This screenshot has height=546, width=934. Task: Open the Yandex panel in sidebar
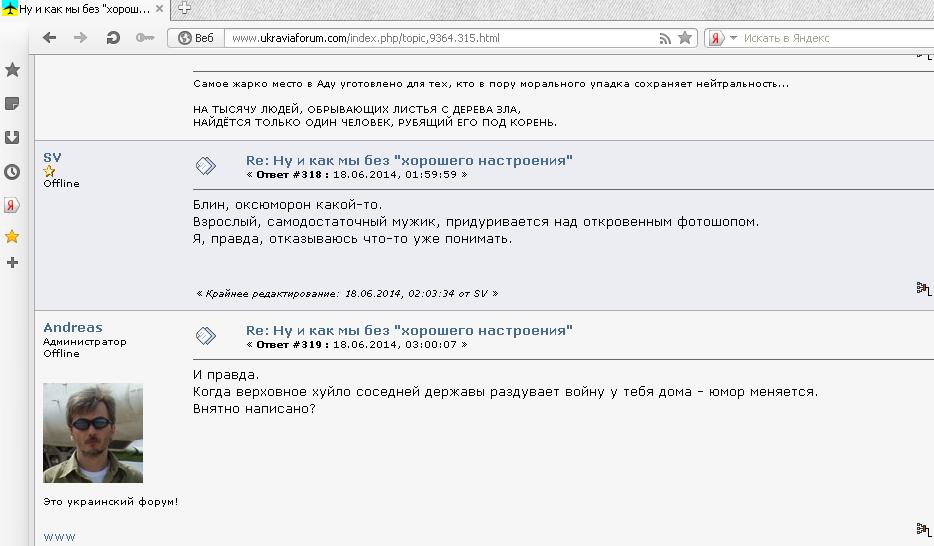[x=13, y=204]
